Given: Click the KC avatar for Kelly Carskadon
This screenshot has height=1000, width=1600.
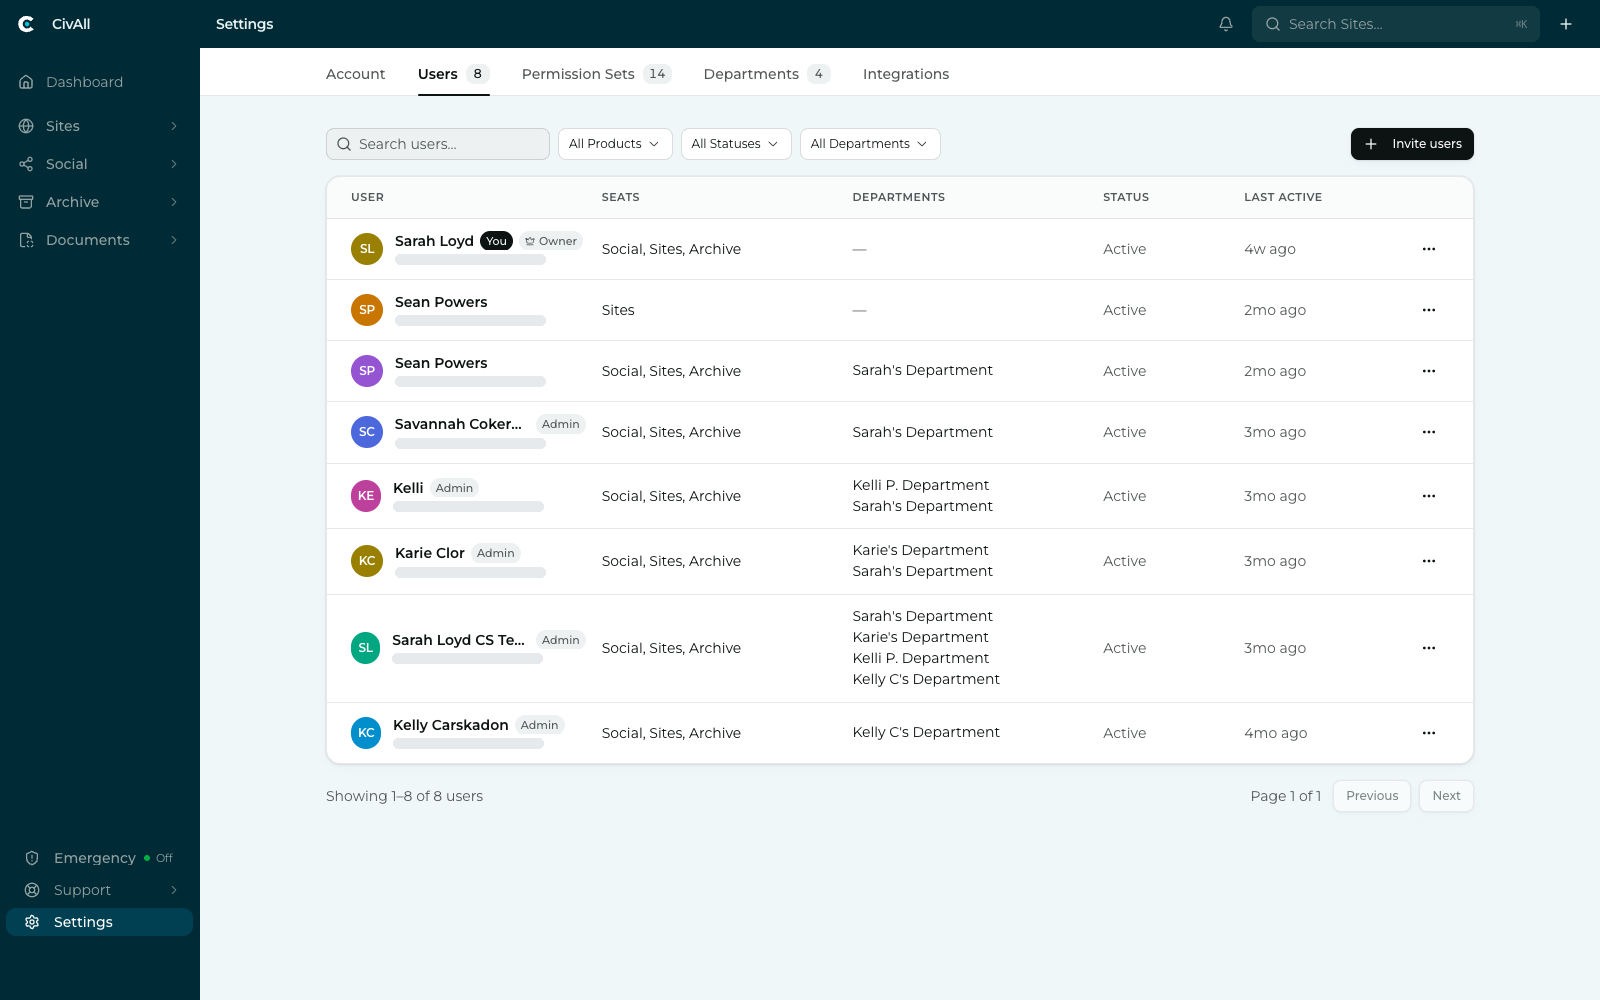Looking at the screenshot, I should [x=366, y=733].
